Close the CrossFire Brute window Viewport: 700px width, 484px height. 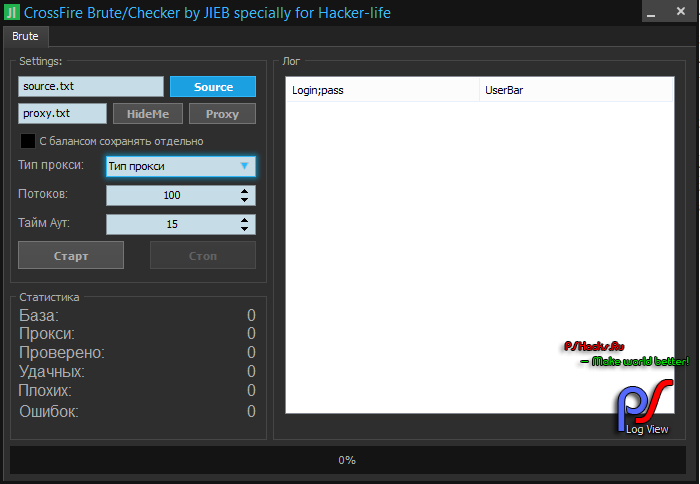point(681,12)
